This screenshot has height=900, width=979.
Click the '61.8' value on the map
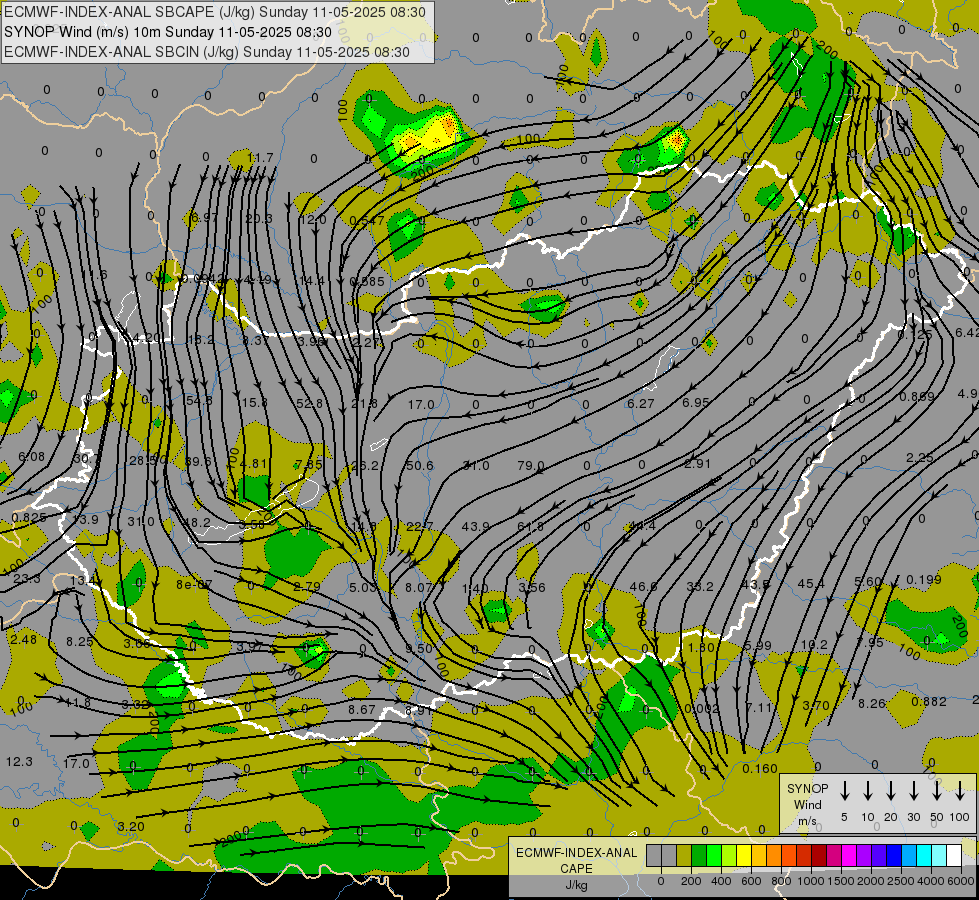point(531,527)
